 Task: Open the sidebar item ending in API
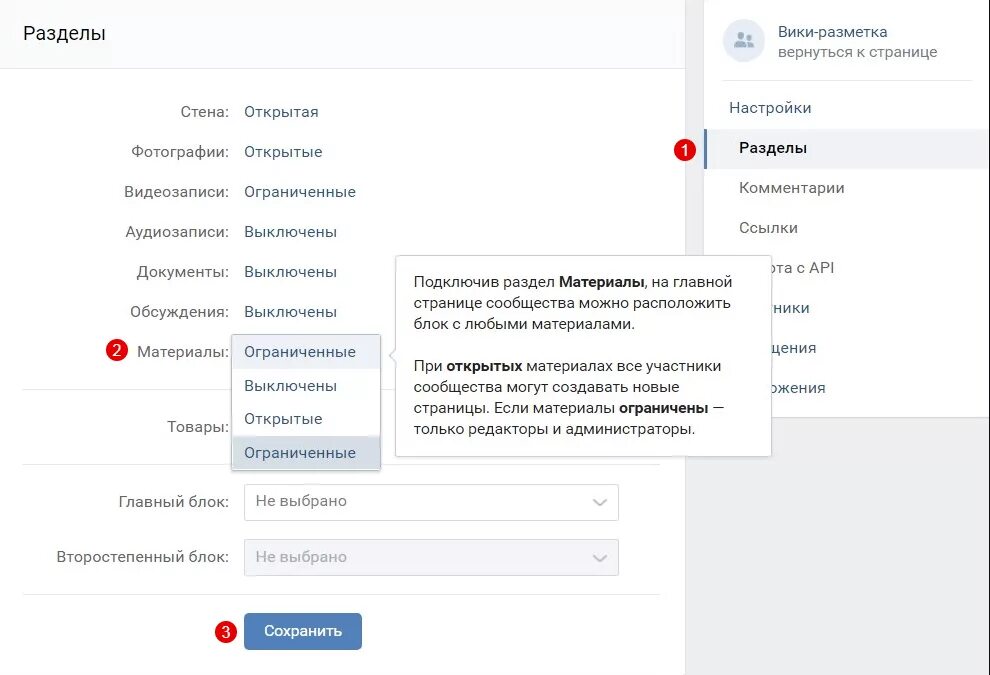coord(802,268)
